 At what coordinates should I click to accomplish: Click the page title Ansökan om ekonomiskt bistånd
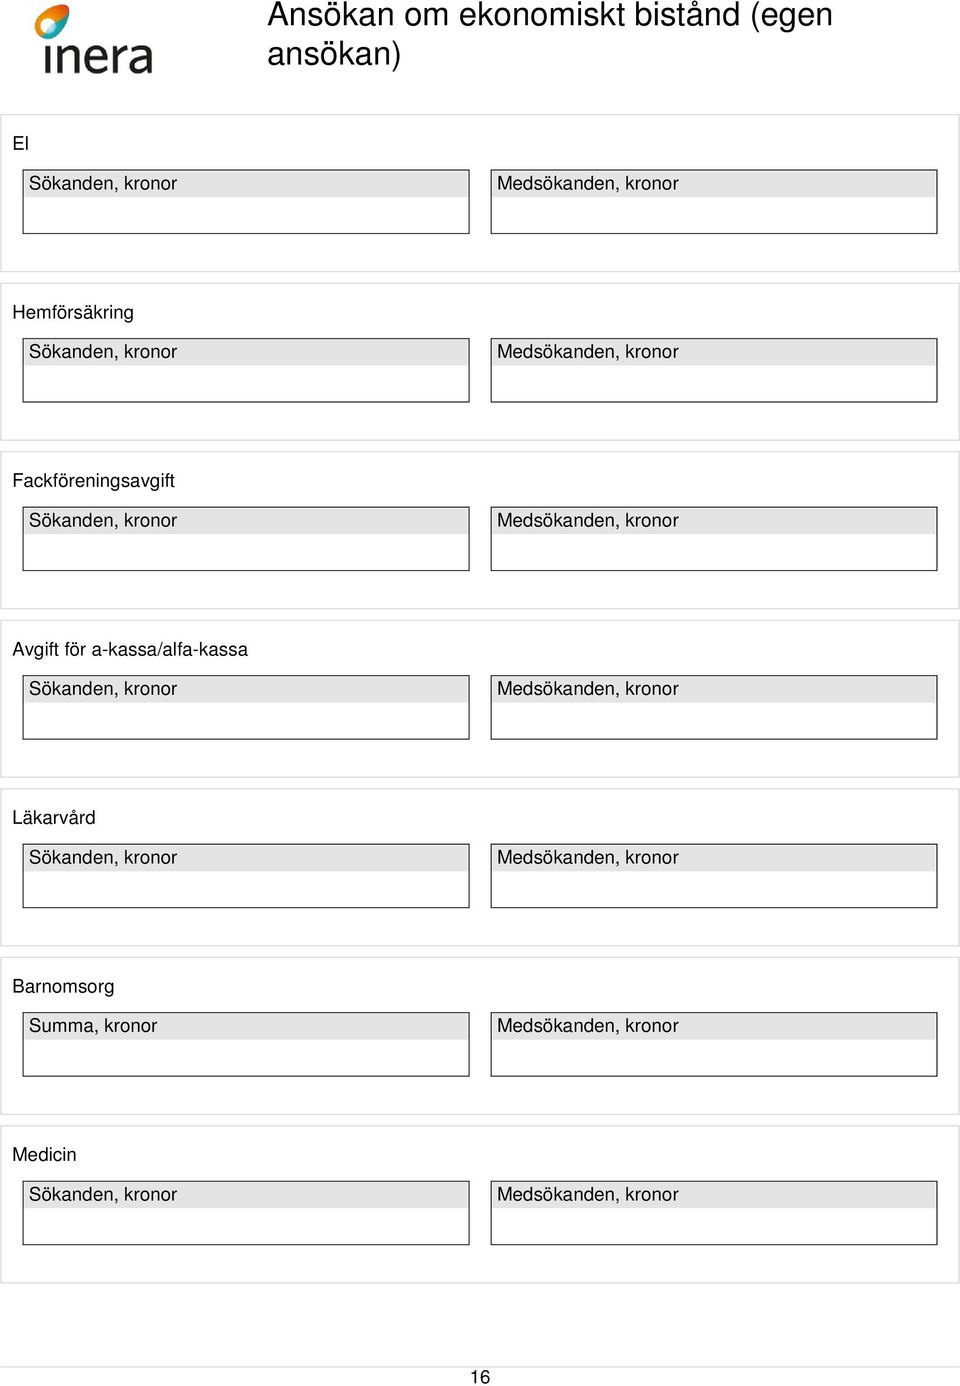coord(550,34)
